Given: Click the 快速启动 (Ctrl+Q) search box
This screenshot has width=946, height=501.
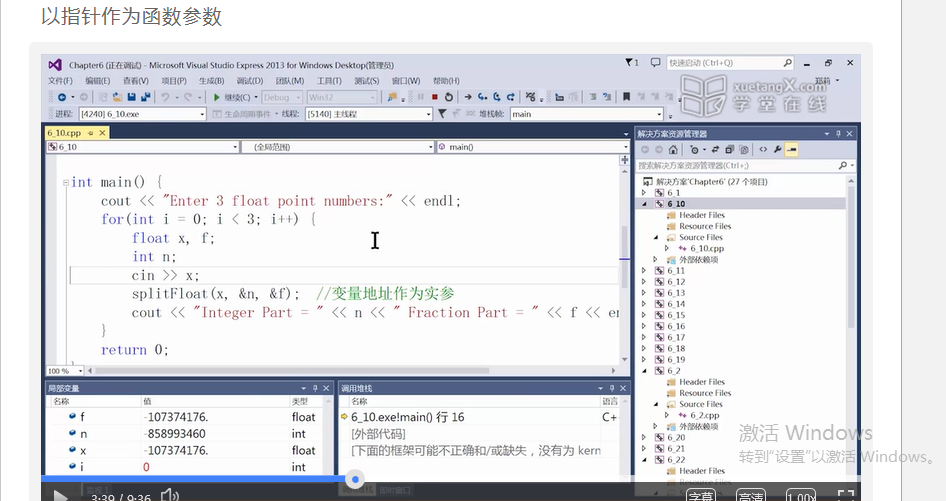Looking at the screenshot, I should [x=730, y=63].
